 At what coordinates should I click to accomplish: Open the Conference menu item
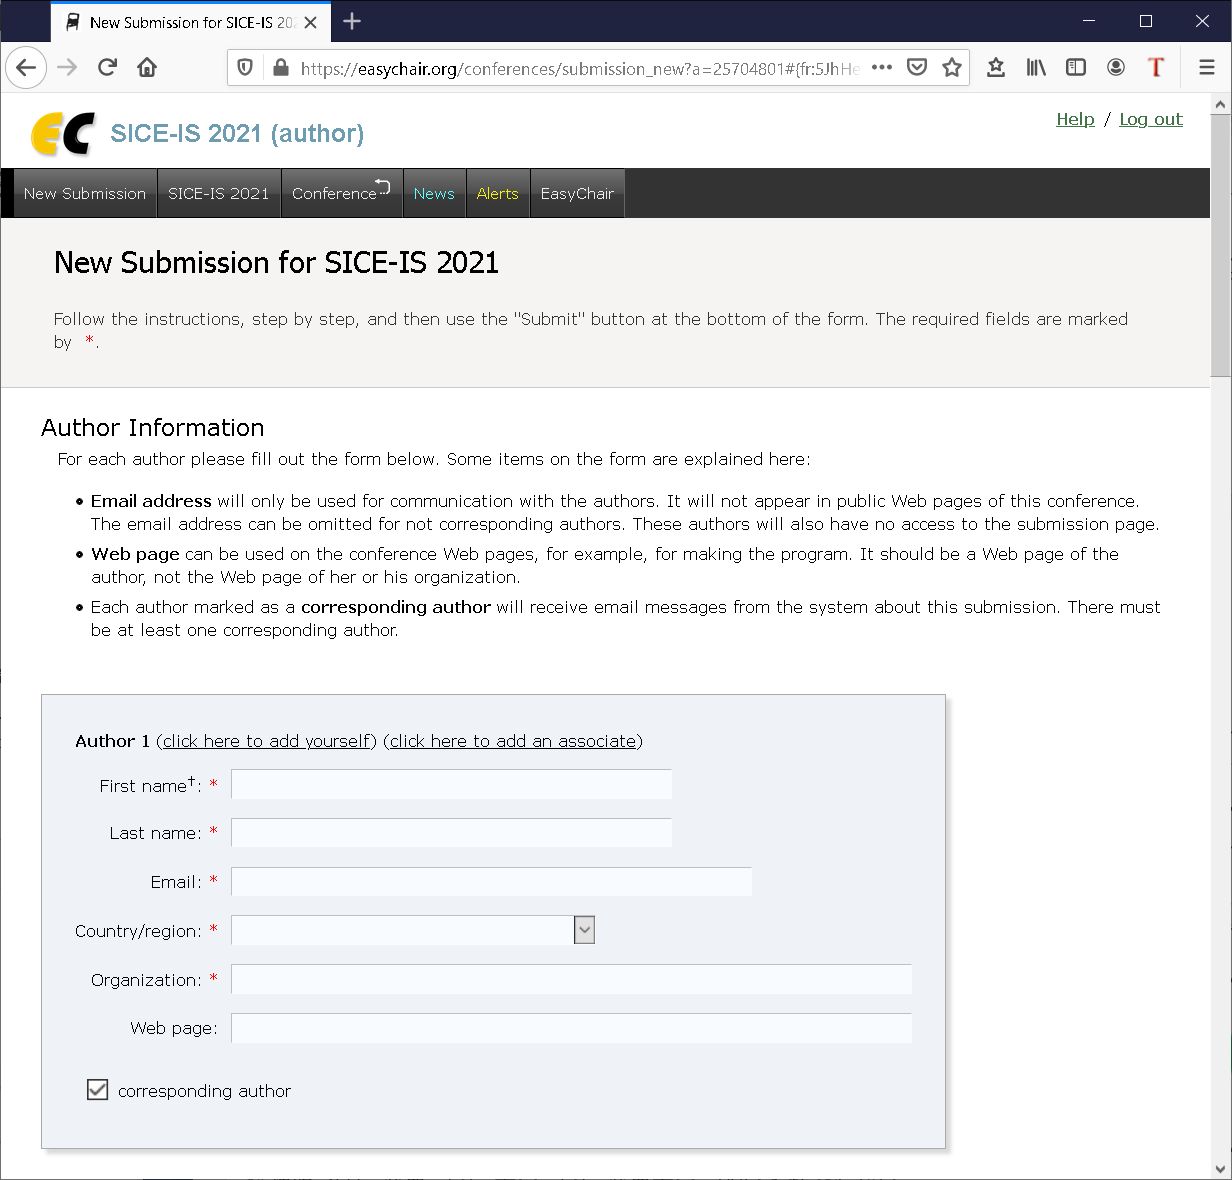[x=341, y=194]
